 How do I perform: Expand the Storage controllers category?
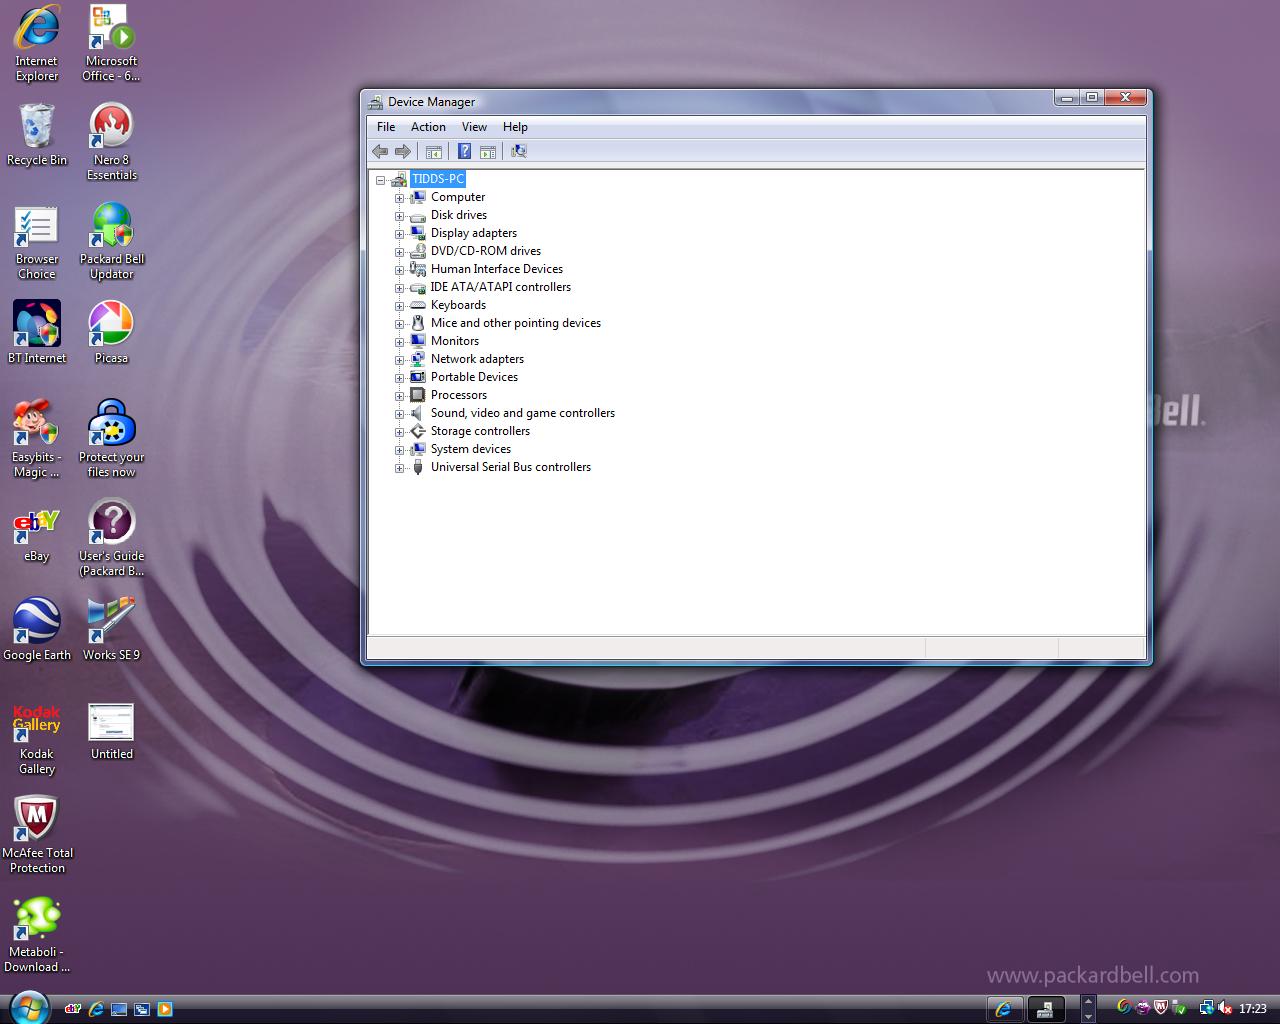(x=399, y=432)
